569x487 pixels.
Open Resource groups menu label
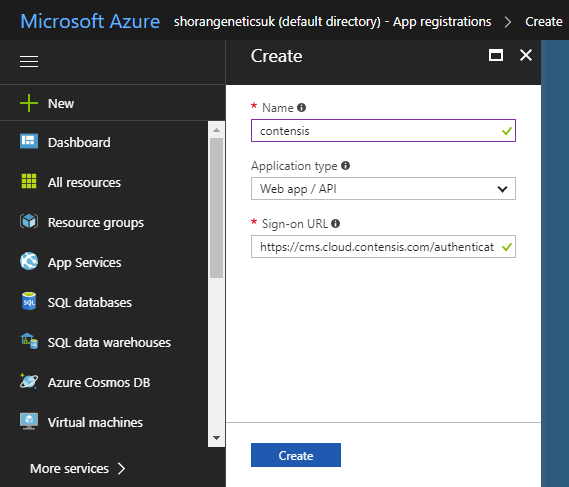click(96, 223)
